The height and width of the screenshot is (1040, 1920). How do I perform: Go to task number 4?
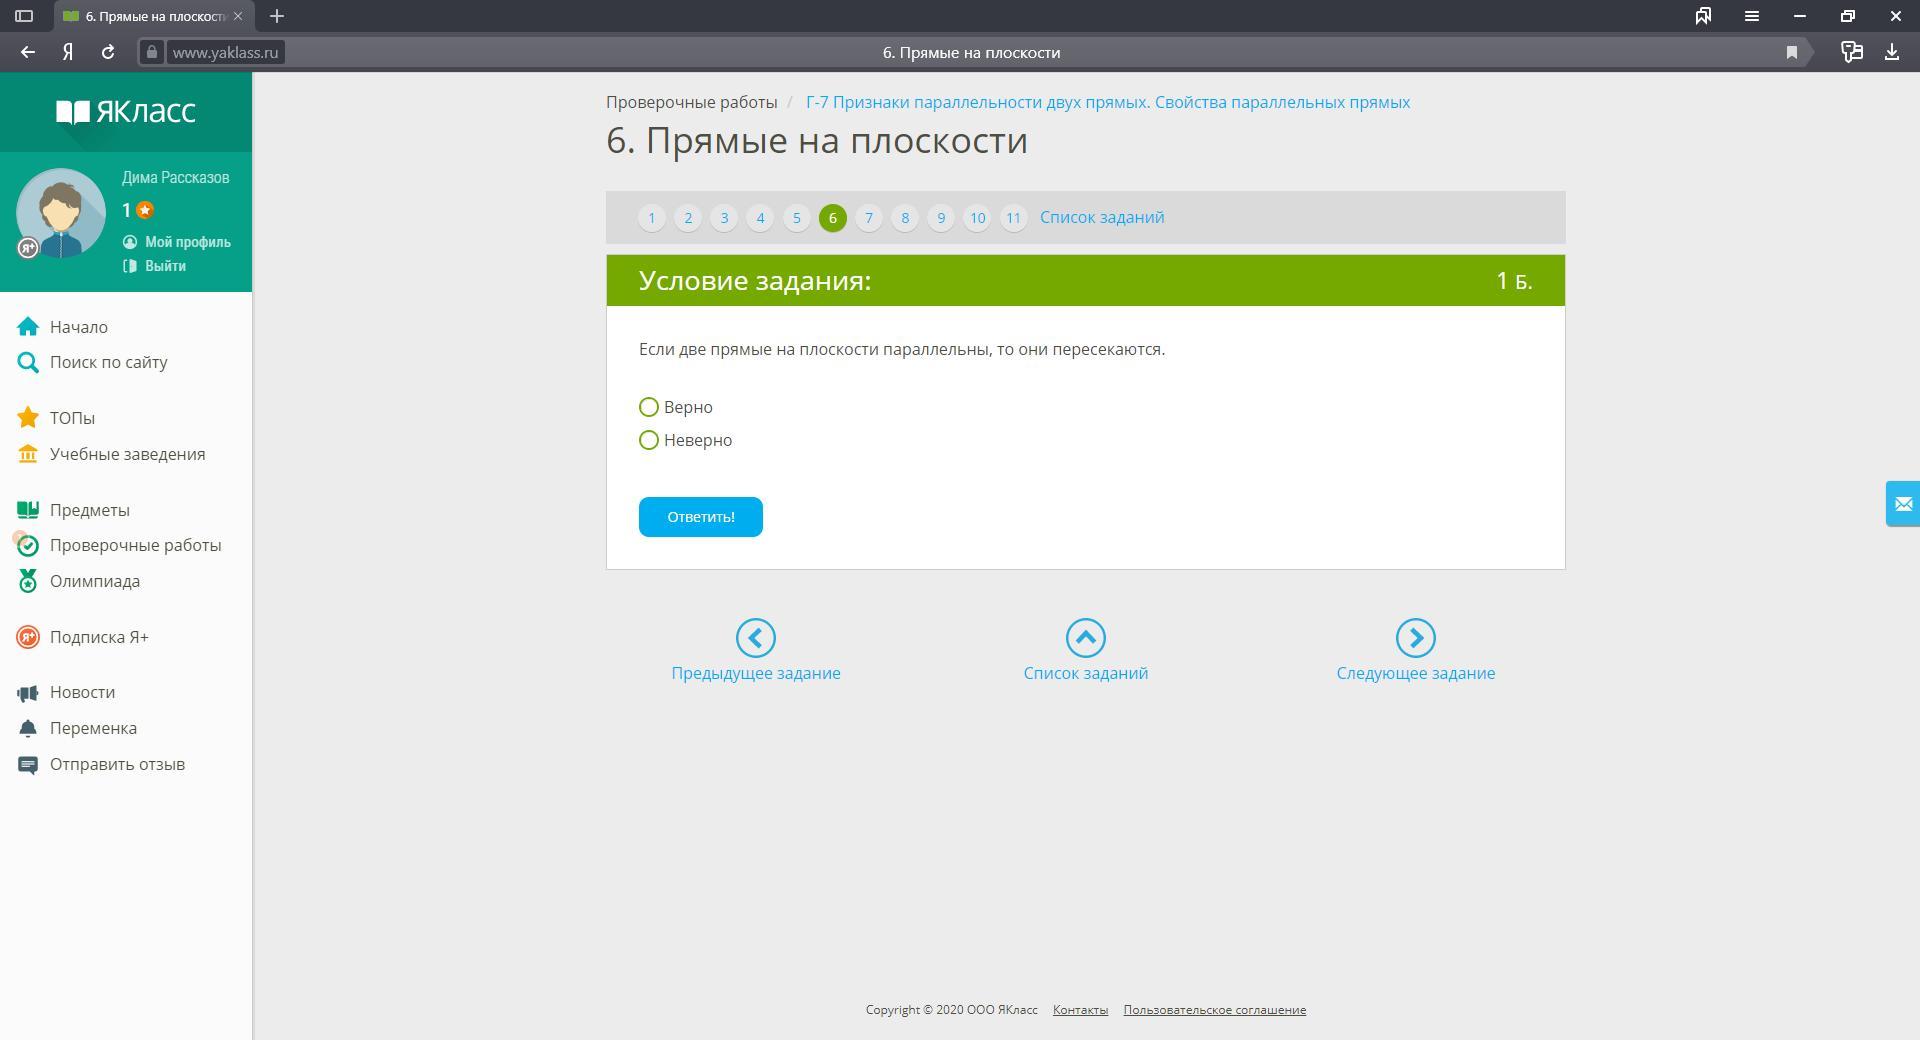point(760,218)
